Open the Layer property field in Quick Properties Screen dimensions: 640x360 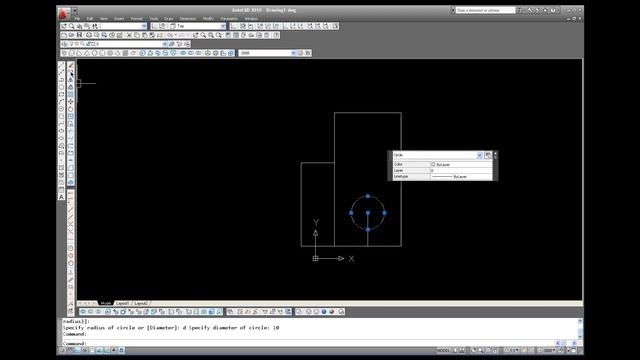[x=461, y=170]
